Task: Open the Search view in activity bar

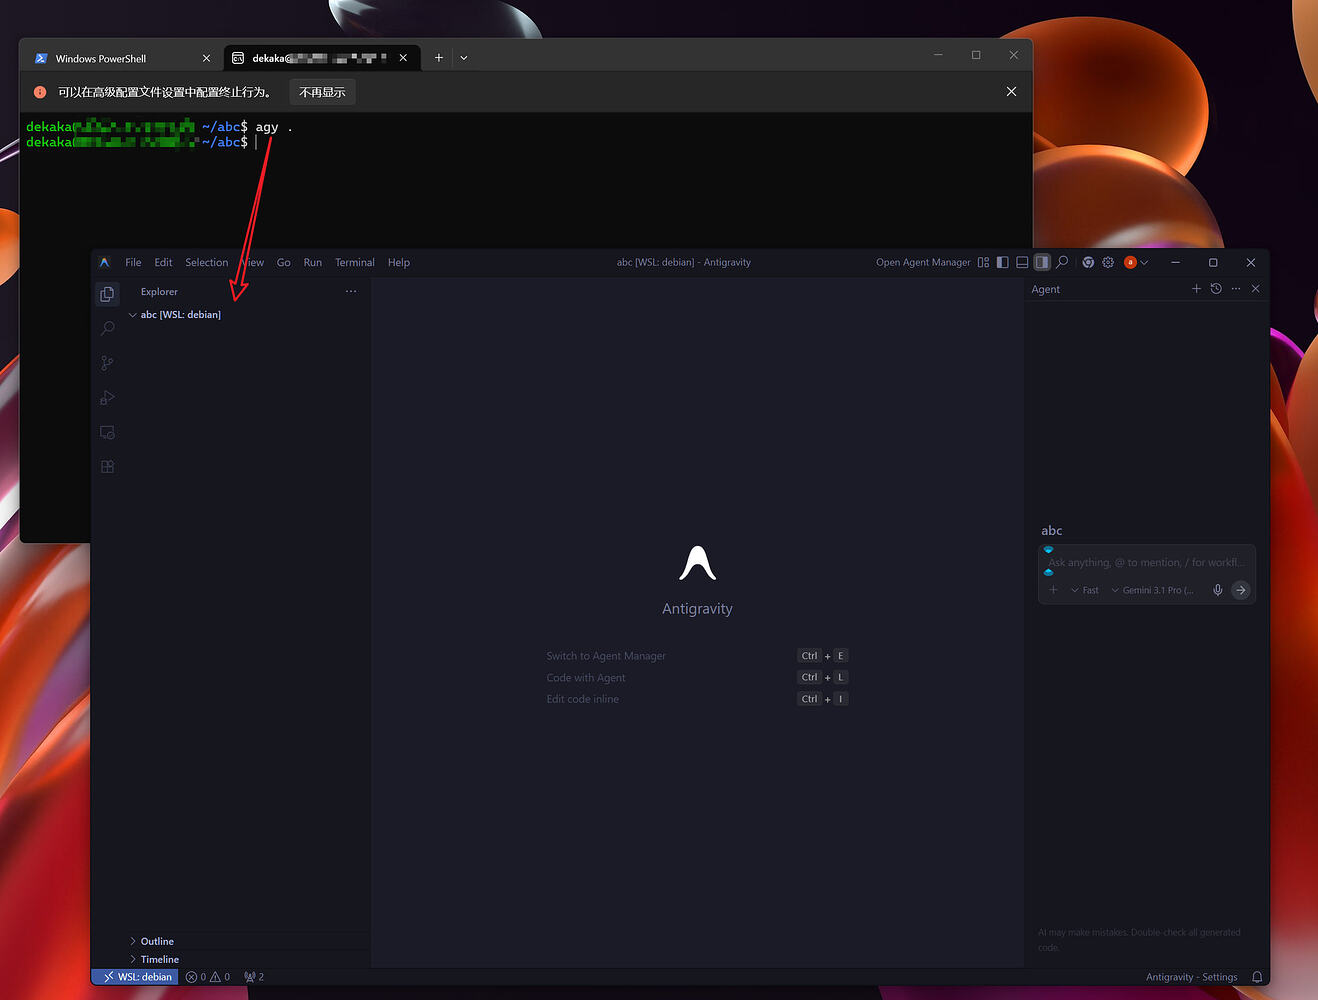Action: point(108,328)
